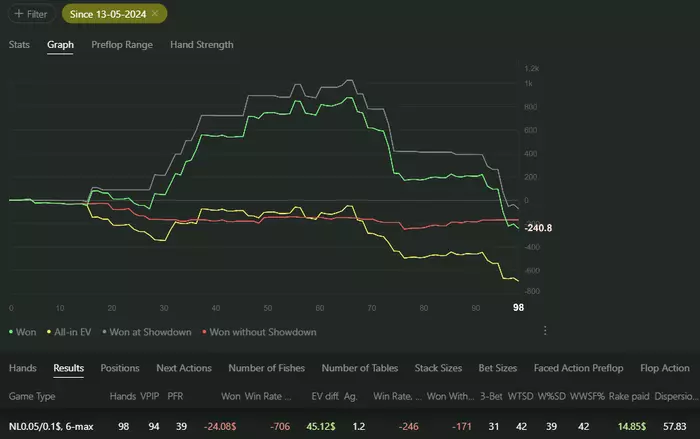Toggle Won without Showdown legend entry
This screenshot has height=439, width=700.
pyautogui.click(x=260, y=331)
